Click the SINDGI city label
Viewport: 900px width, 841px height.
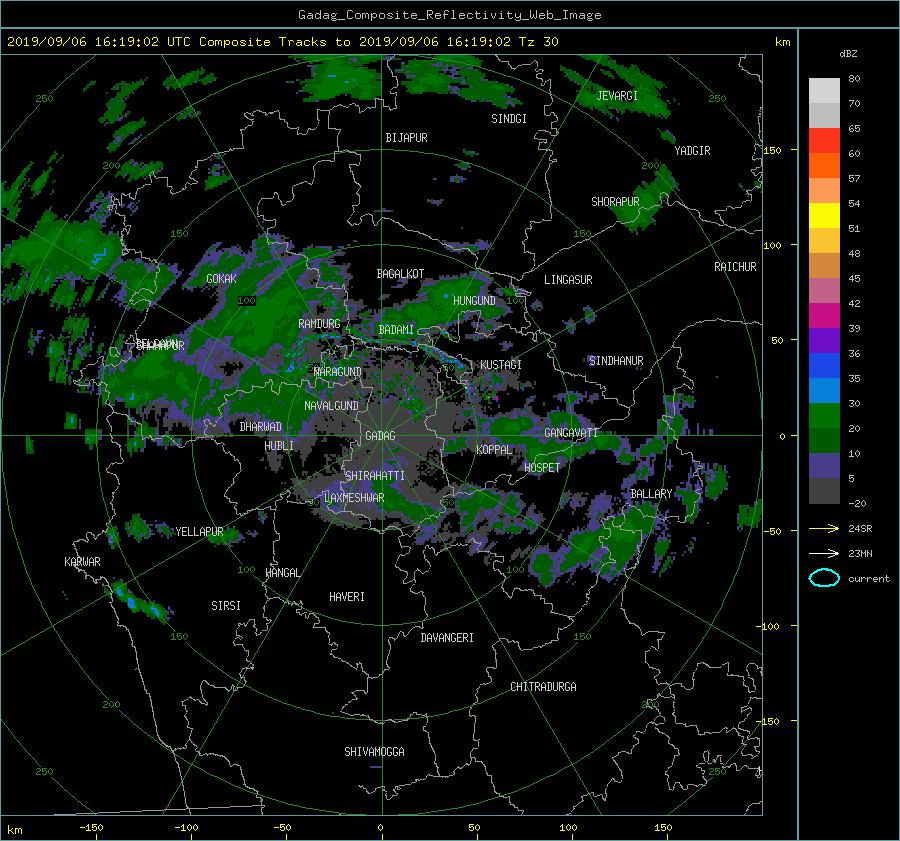[509, 119]
